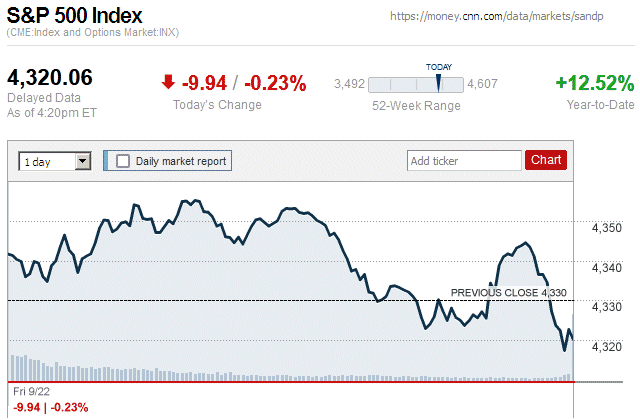
Task: Click the change summary below the chart
Action: coord(51,407)
